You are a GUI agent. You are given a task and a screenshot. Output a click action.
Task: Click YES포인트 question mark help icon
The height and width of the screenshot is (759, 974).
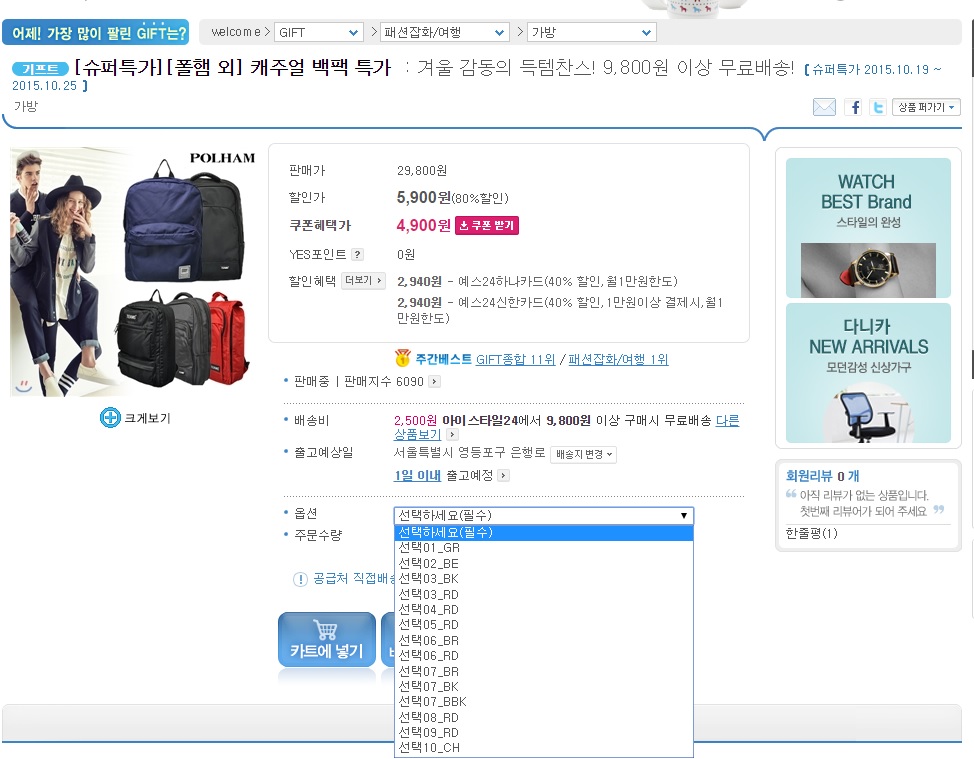pyautogui.click(x=358, y=255)
